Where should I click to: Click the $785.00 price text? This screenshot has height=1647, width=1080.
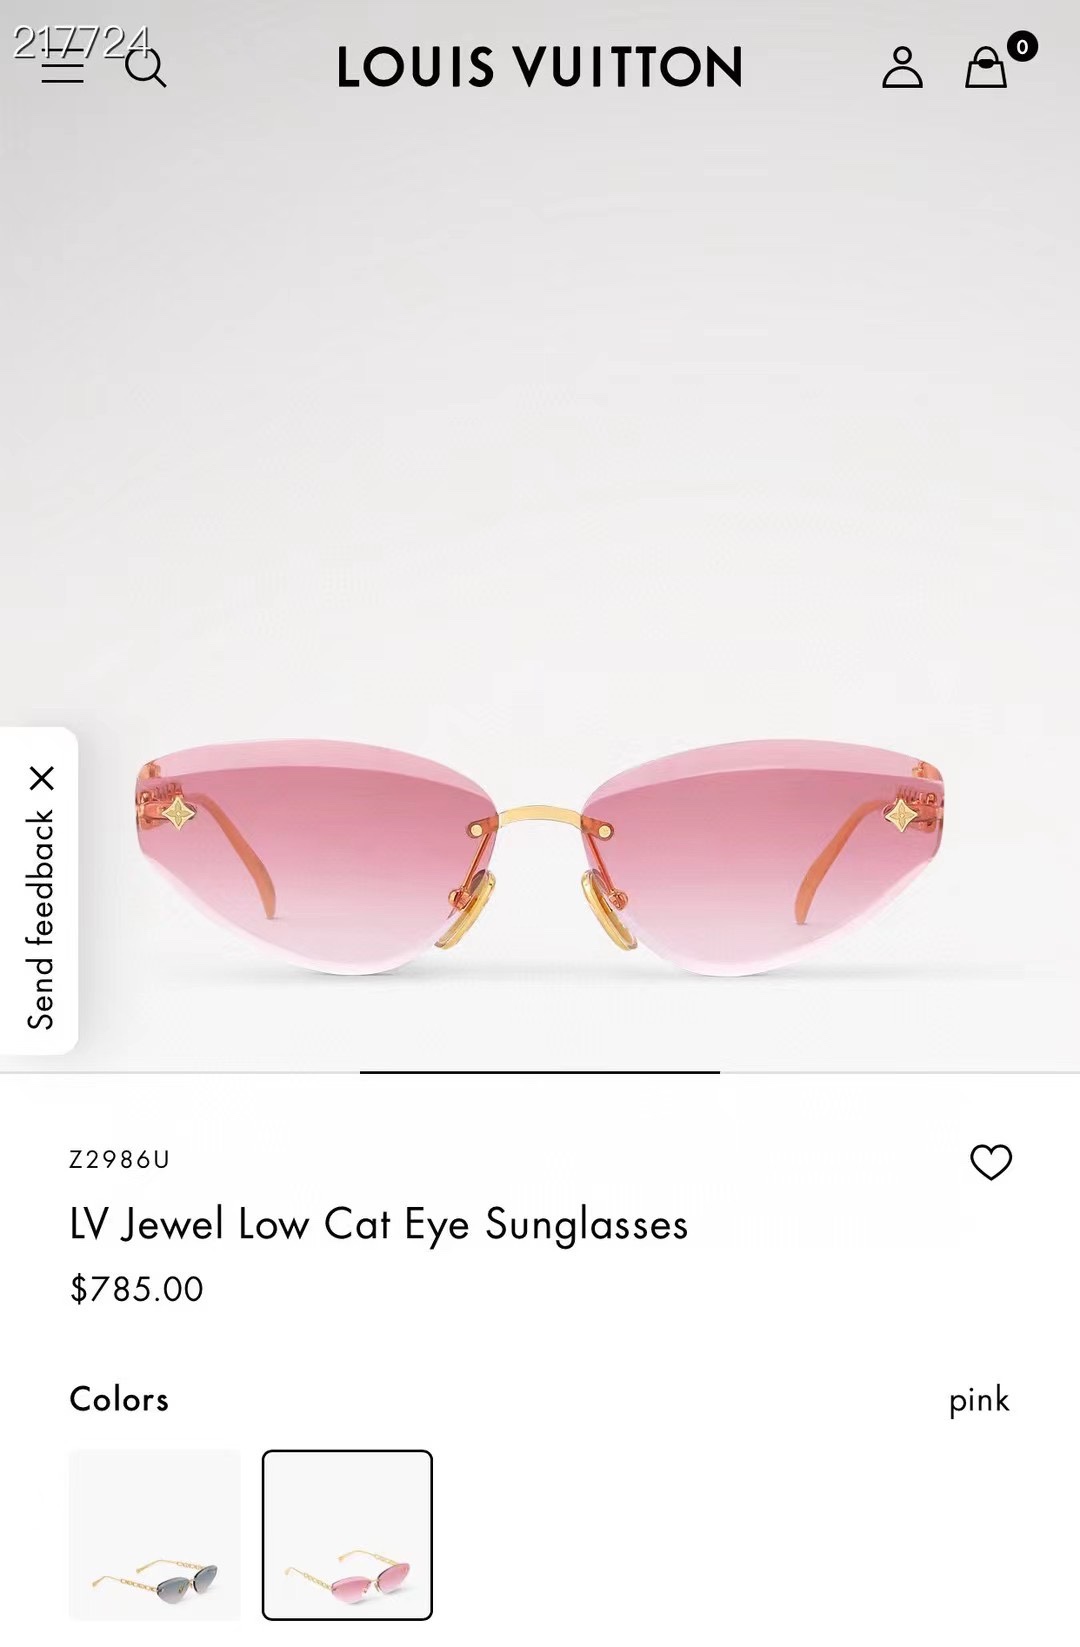[x=136, y=1289]
